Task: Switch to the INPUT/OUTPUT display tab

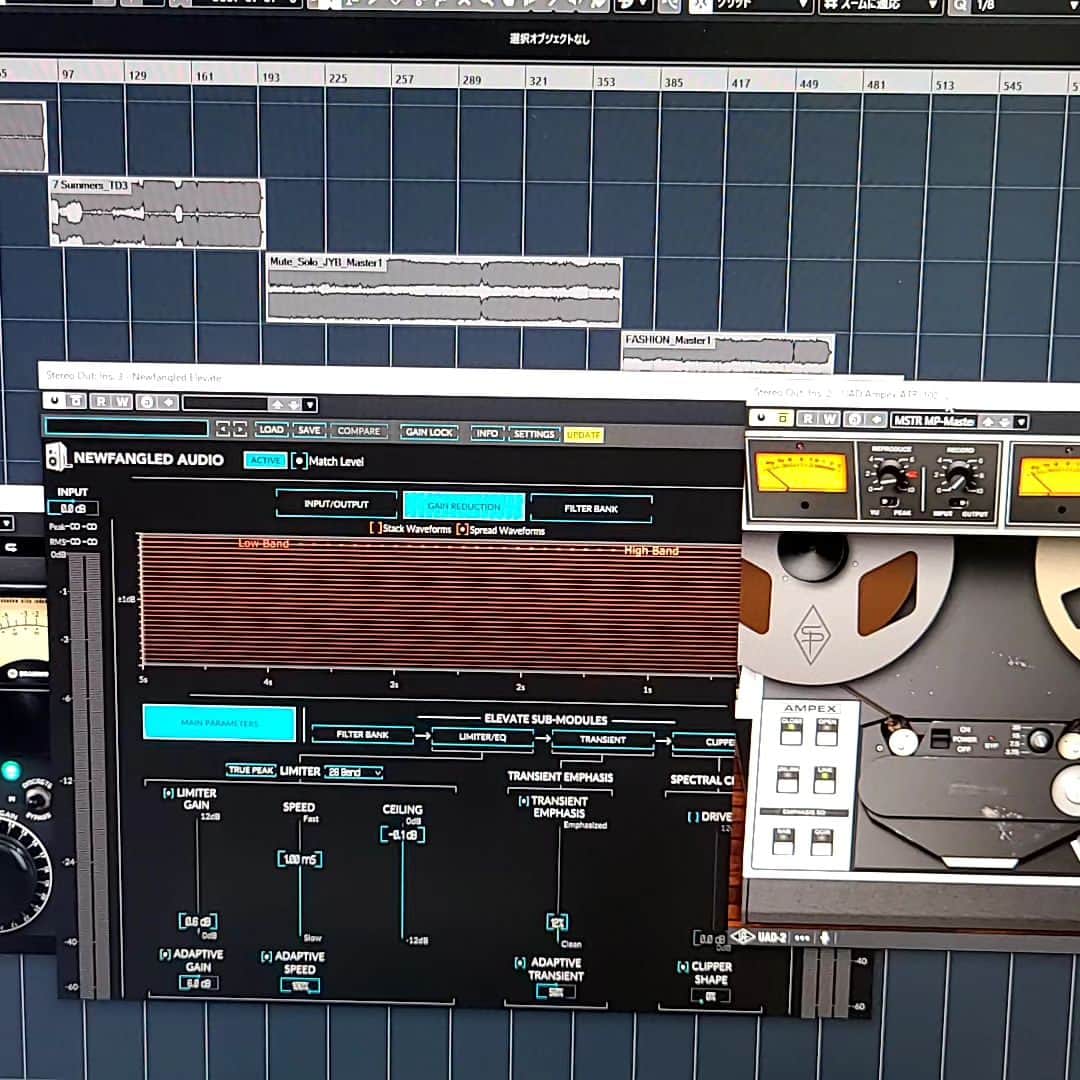Action: [336, 504]
